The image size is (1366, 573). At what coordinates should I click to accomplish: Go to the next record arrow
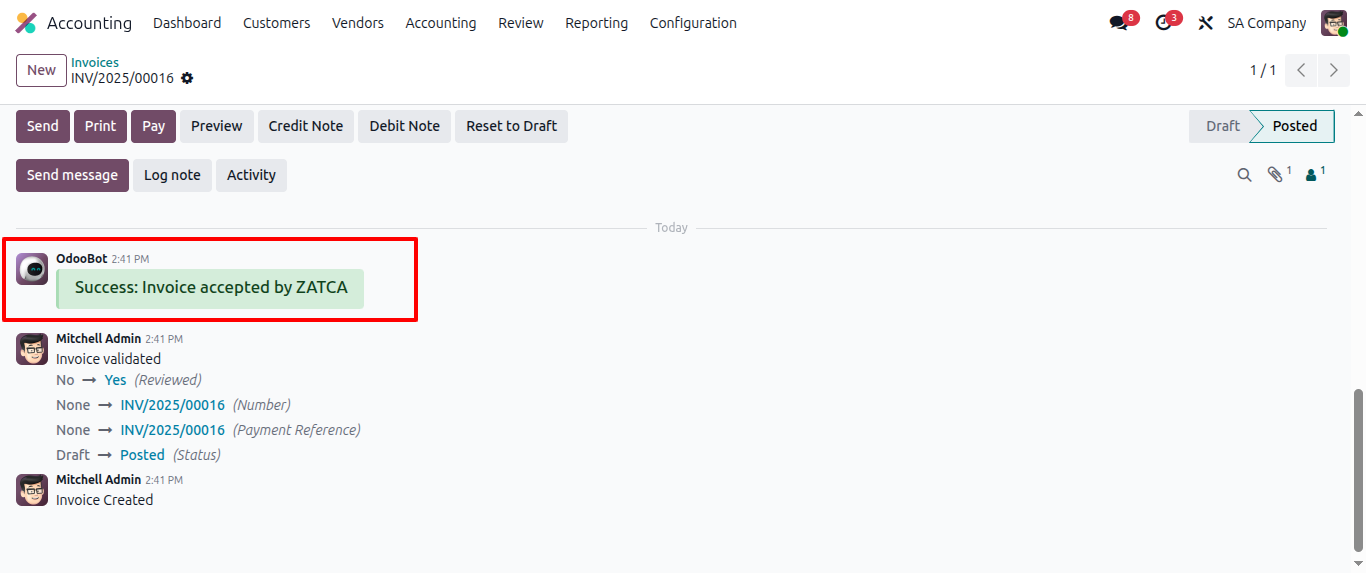click(x=1333, y=70)
